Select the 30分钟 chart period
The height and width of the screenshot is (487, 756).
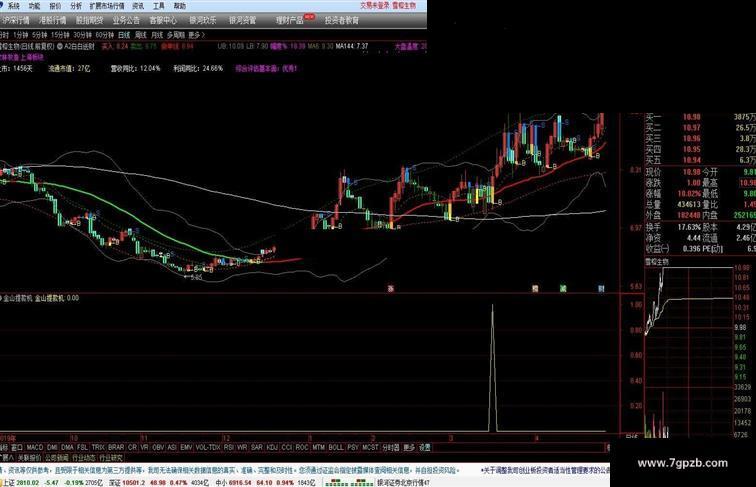pyautogui.click(x=82, y=35)
